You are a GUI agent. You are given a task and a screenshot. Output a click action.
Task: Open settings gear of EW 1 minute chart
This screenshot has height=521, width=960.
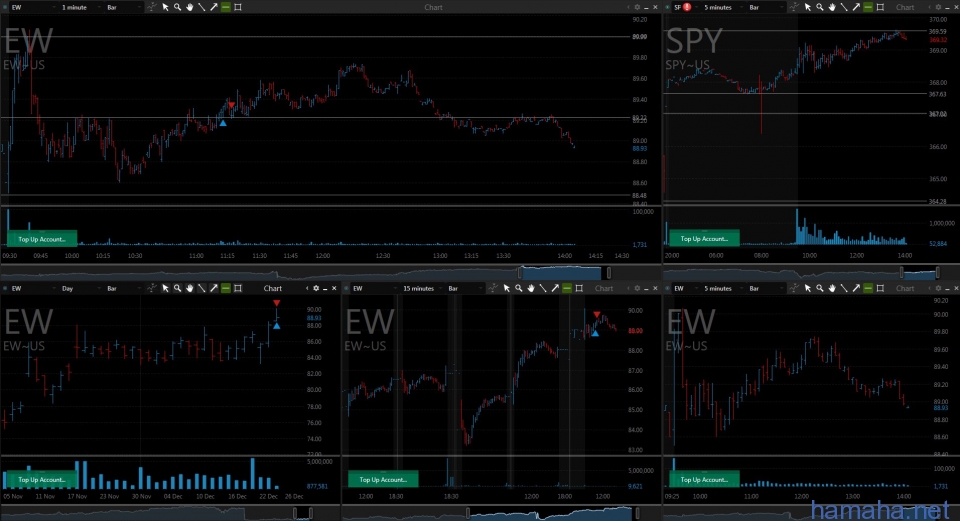click(x=637, y=7)
